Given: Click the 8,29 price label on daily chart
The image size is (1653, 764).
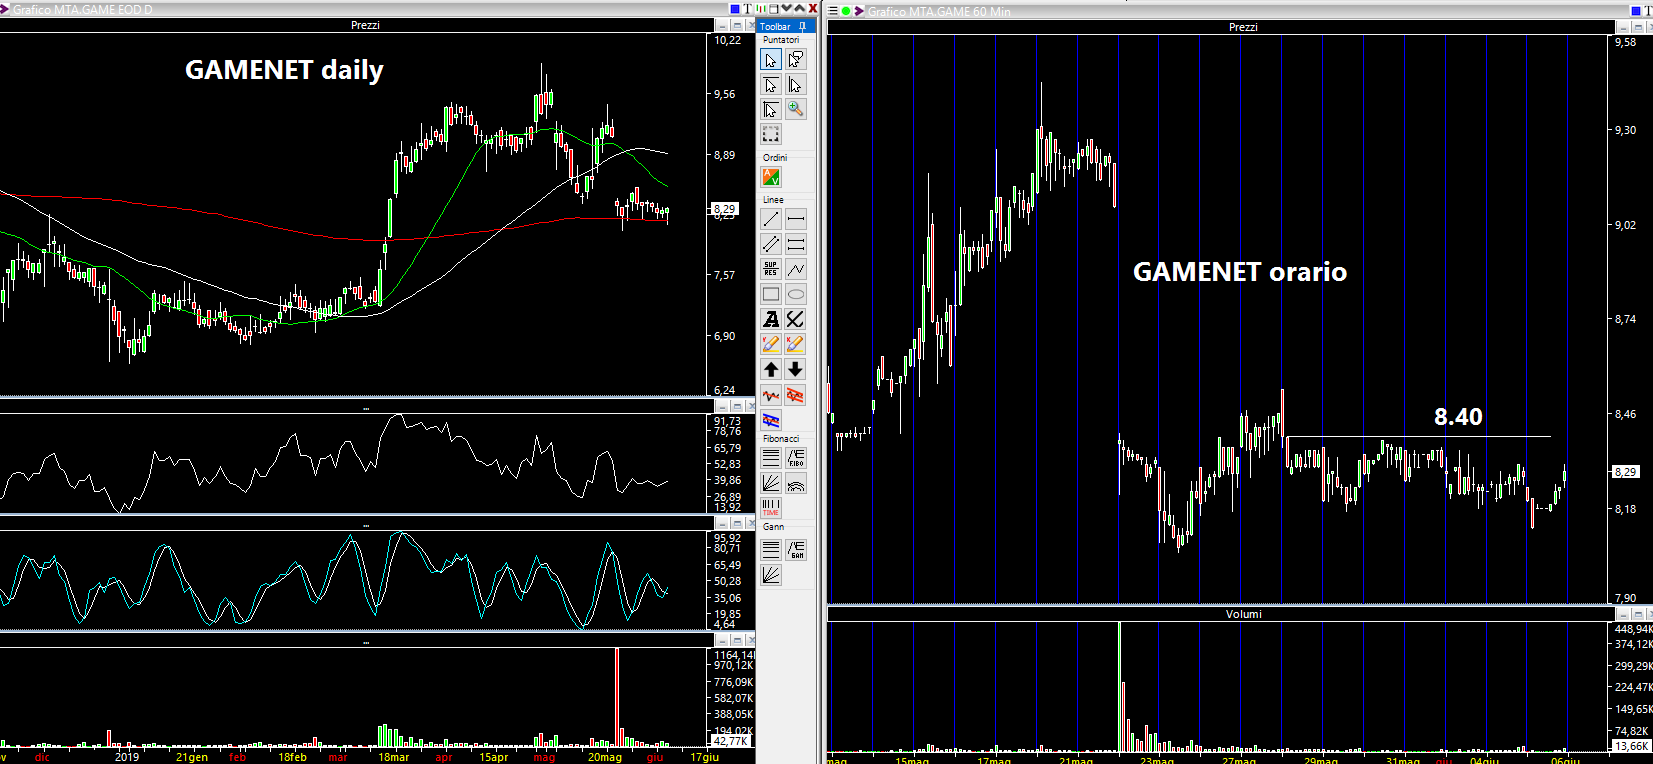Looking at the screenshot, I should coord(725,209).
